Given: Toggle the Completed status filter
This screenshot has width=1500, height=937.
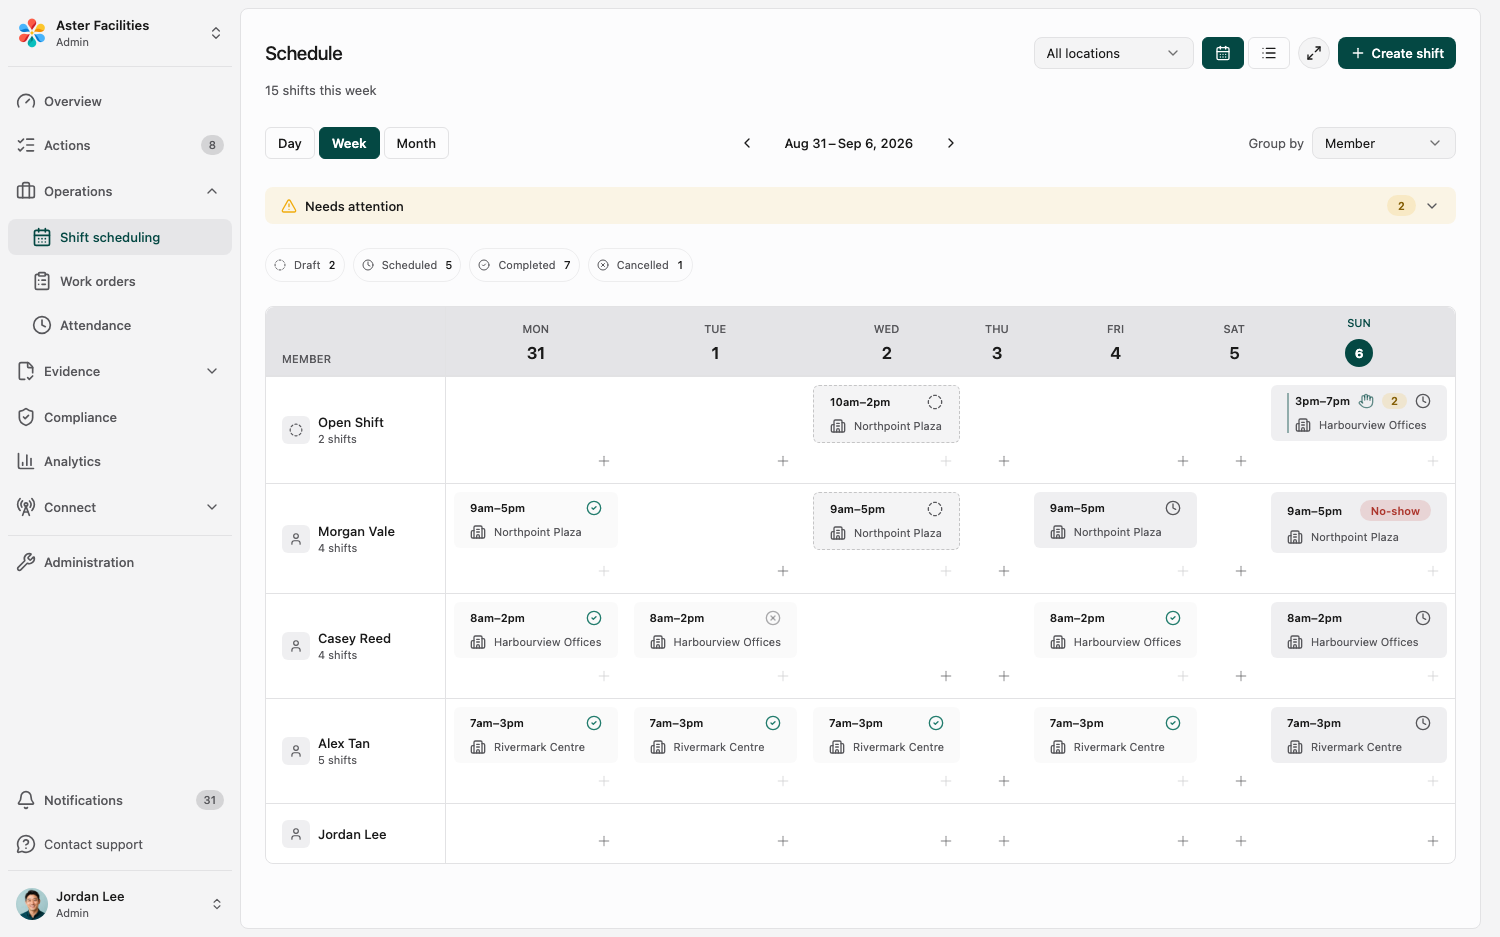Looking at the screenshot, I should [524, 265].
